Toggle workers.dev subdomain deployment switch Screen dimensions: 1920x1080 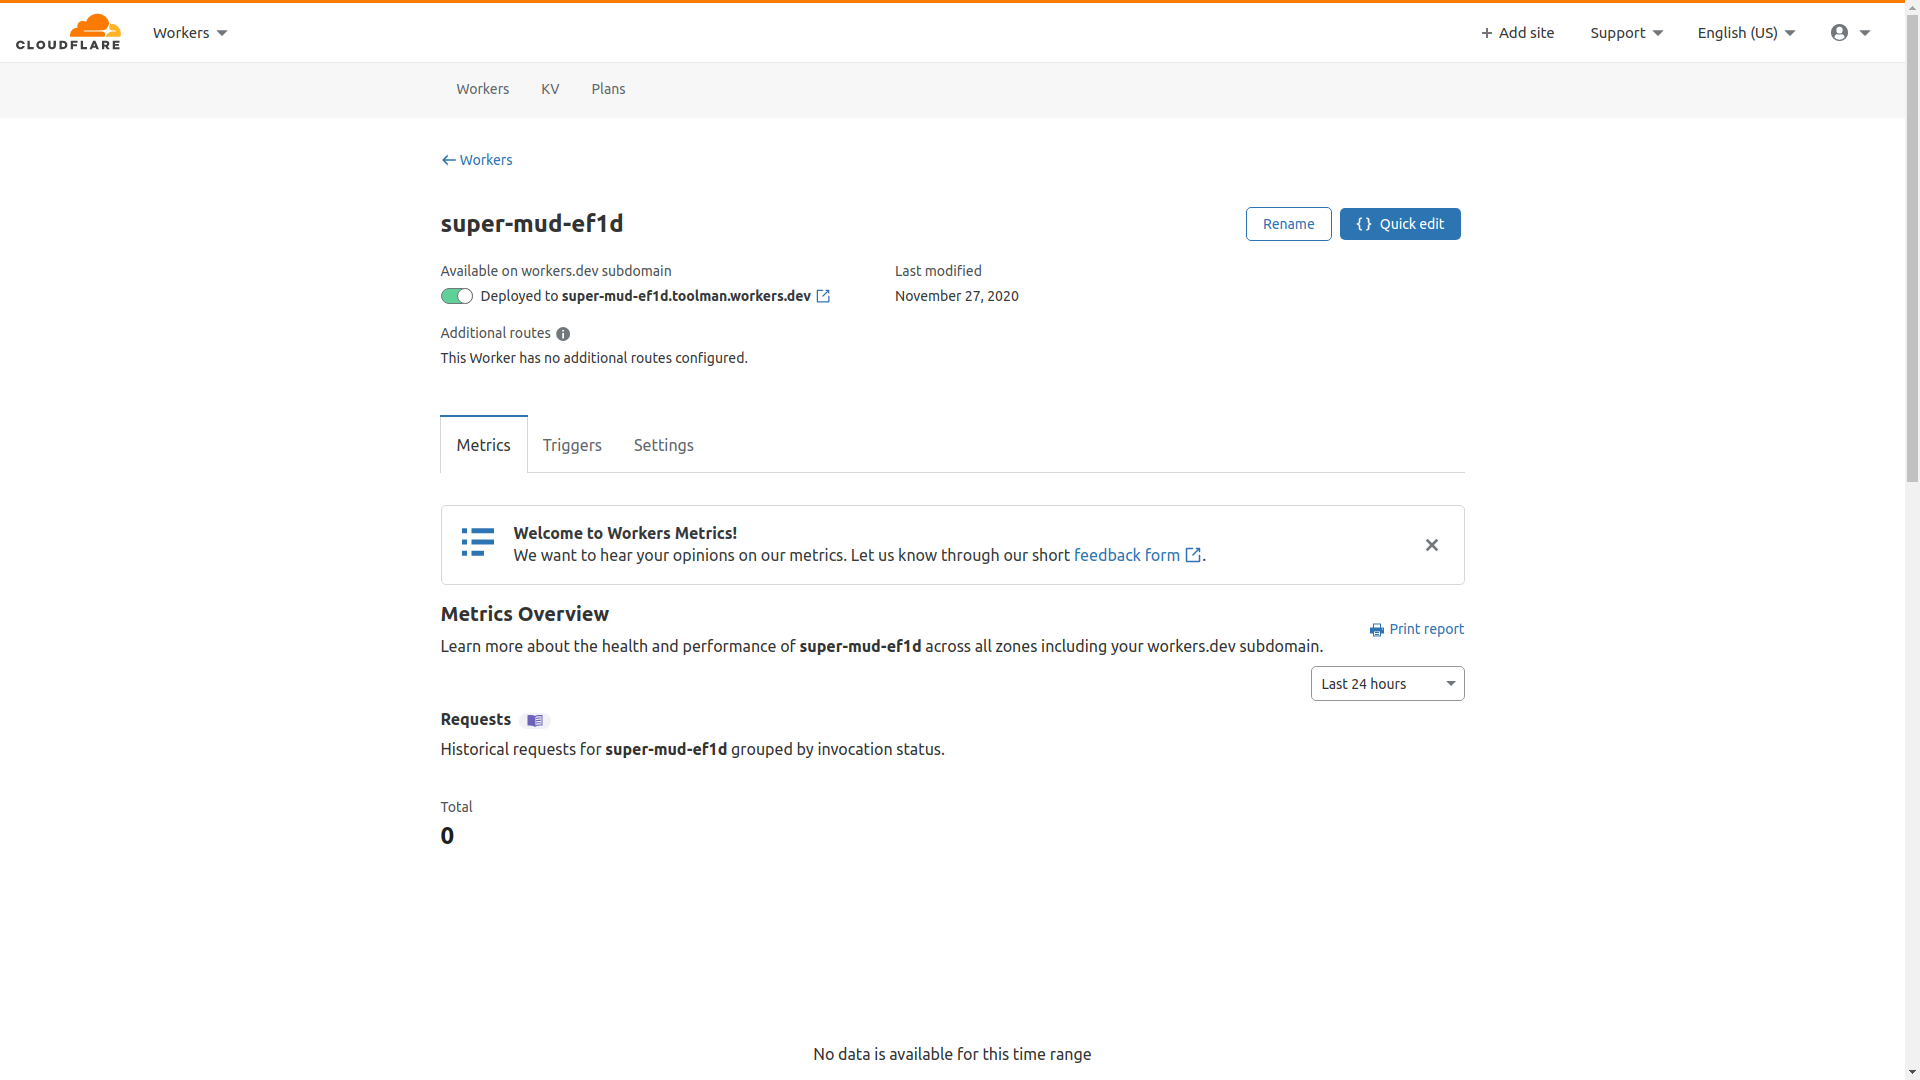coord(456,296)
